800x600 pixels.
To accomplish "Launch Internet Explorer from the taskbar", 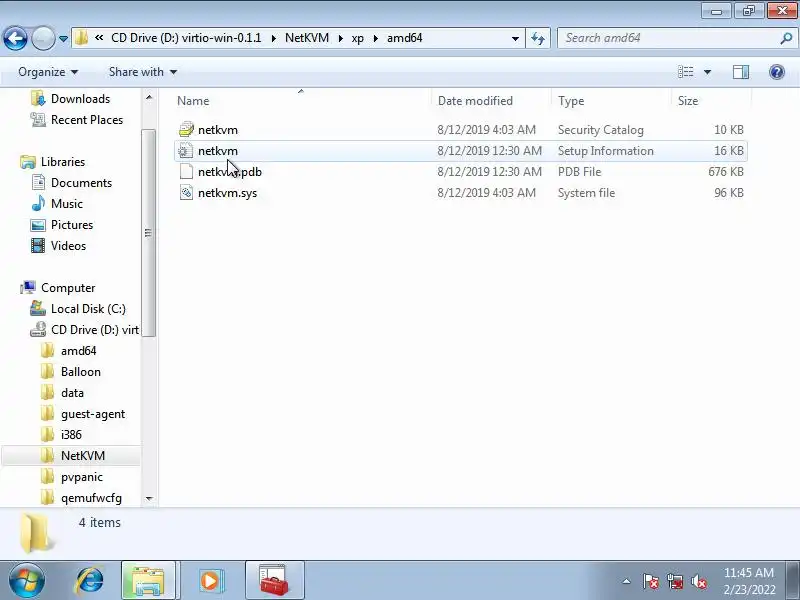I will 89,581.
